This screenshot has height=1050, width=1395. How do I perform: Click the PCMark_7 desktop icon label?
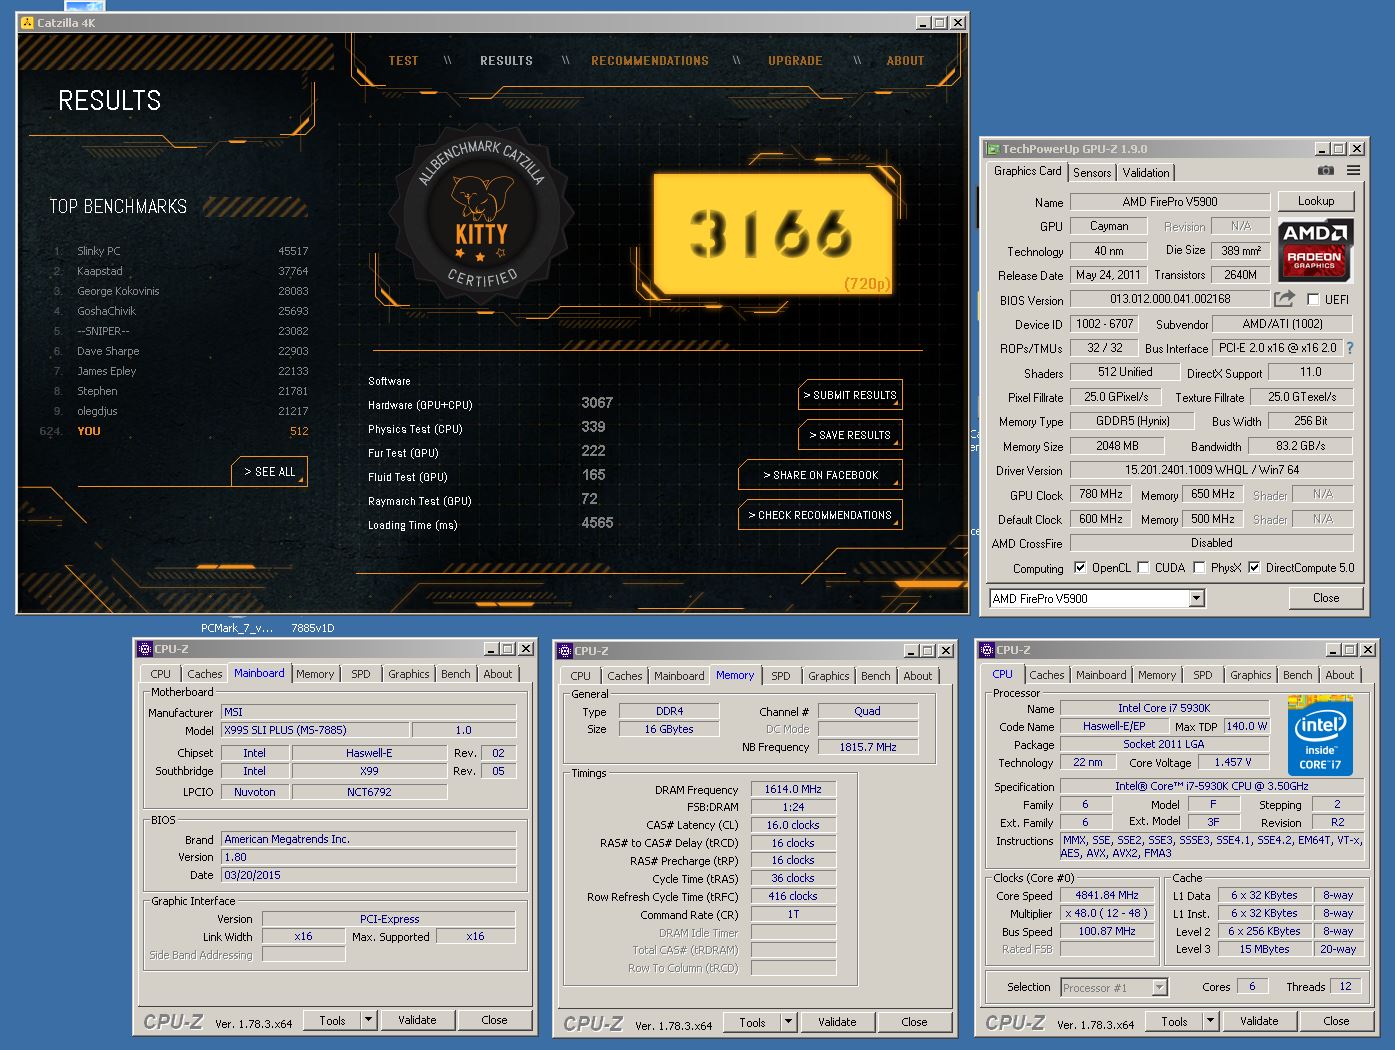(x=237, y=628)
